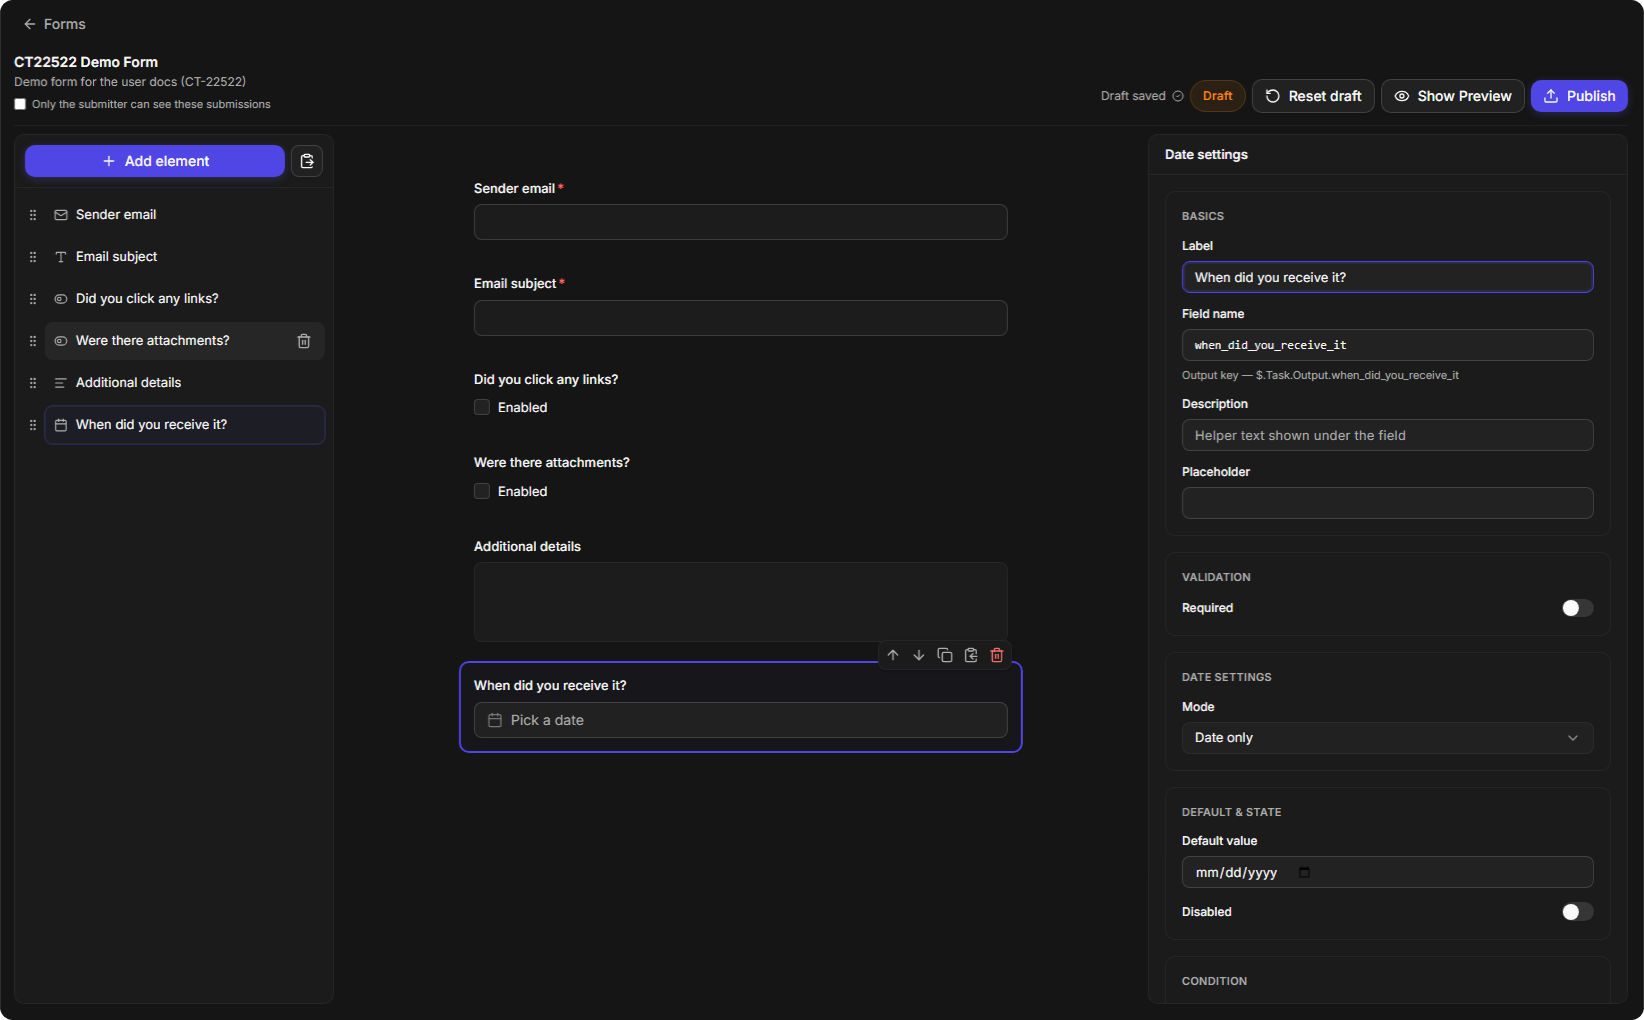1644x1020 pixels.
Task: Click drag handle for Email subject row
Action: click(x=33, y=257)
